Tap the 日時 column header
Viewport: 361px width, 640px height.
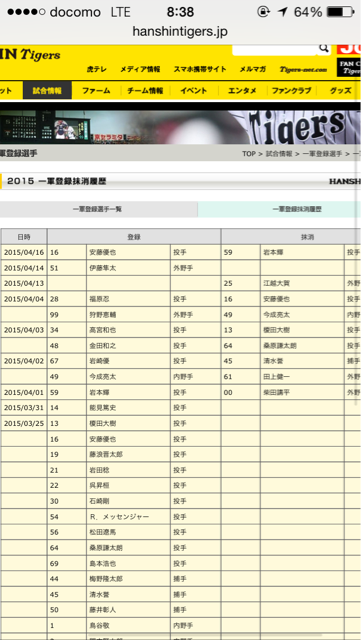tap(24, 237)
